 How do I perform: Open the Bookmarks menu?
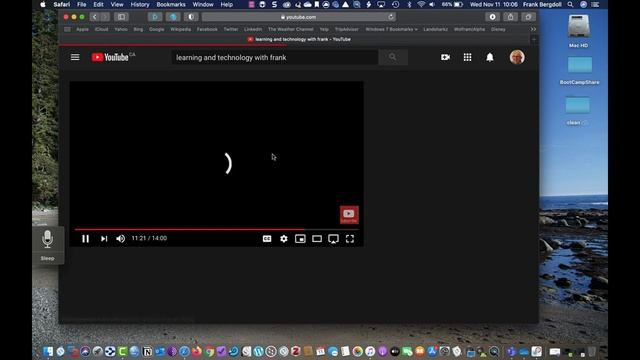pos(171,4)
